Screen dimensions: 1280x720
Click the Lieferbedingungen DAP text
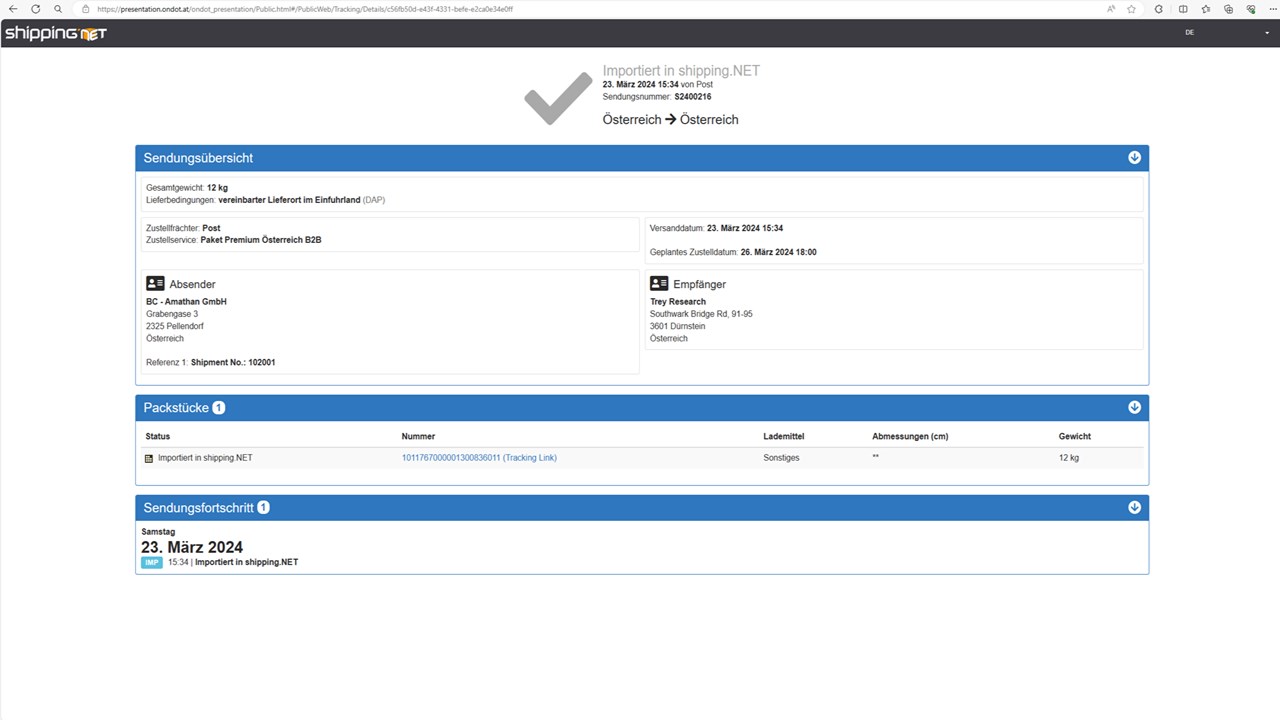(x=265, y=200)
